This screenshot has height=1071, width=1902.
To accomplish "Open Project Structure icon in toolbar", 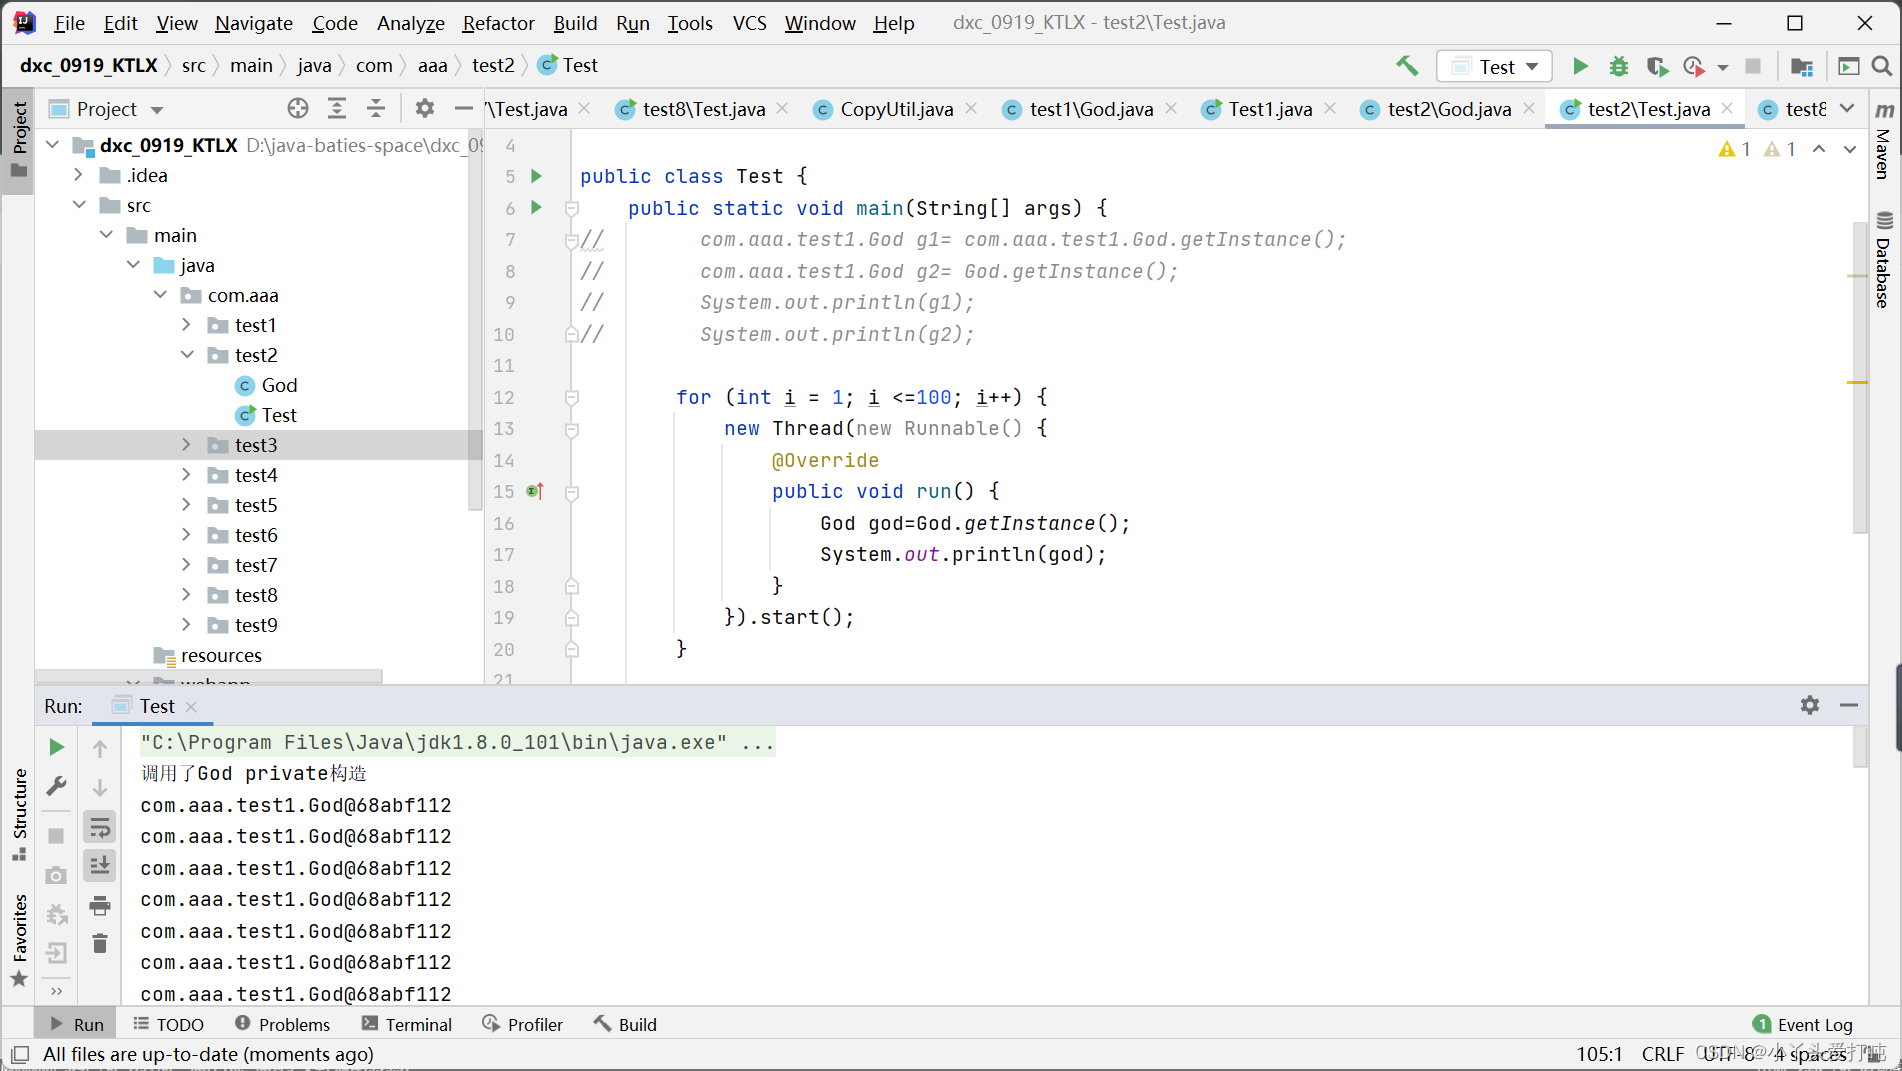I will coord(1802,66).
